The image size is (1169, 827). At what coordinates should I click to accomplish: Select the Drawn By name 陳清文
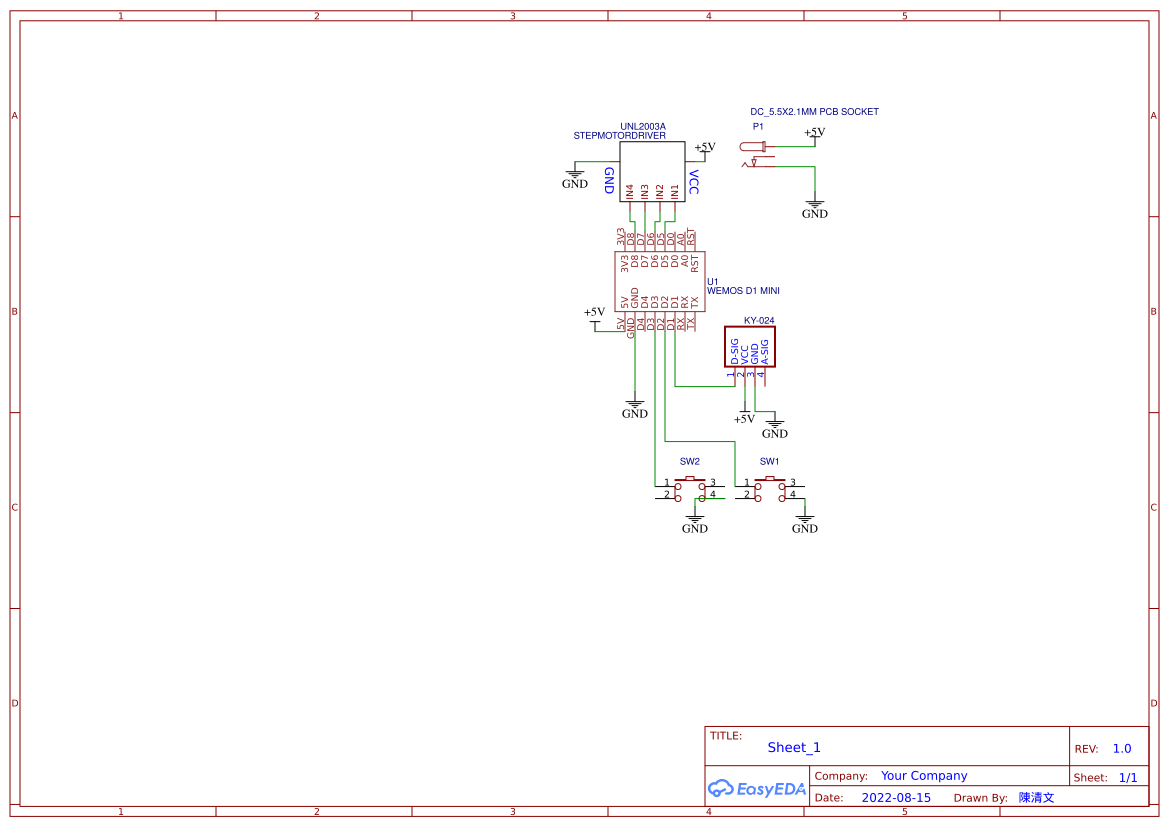1036,797
